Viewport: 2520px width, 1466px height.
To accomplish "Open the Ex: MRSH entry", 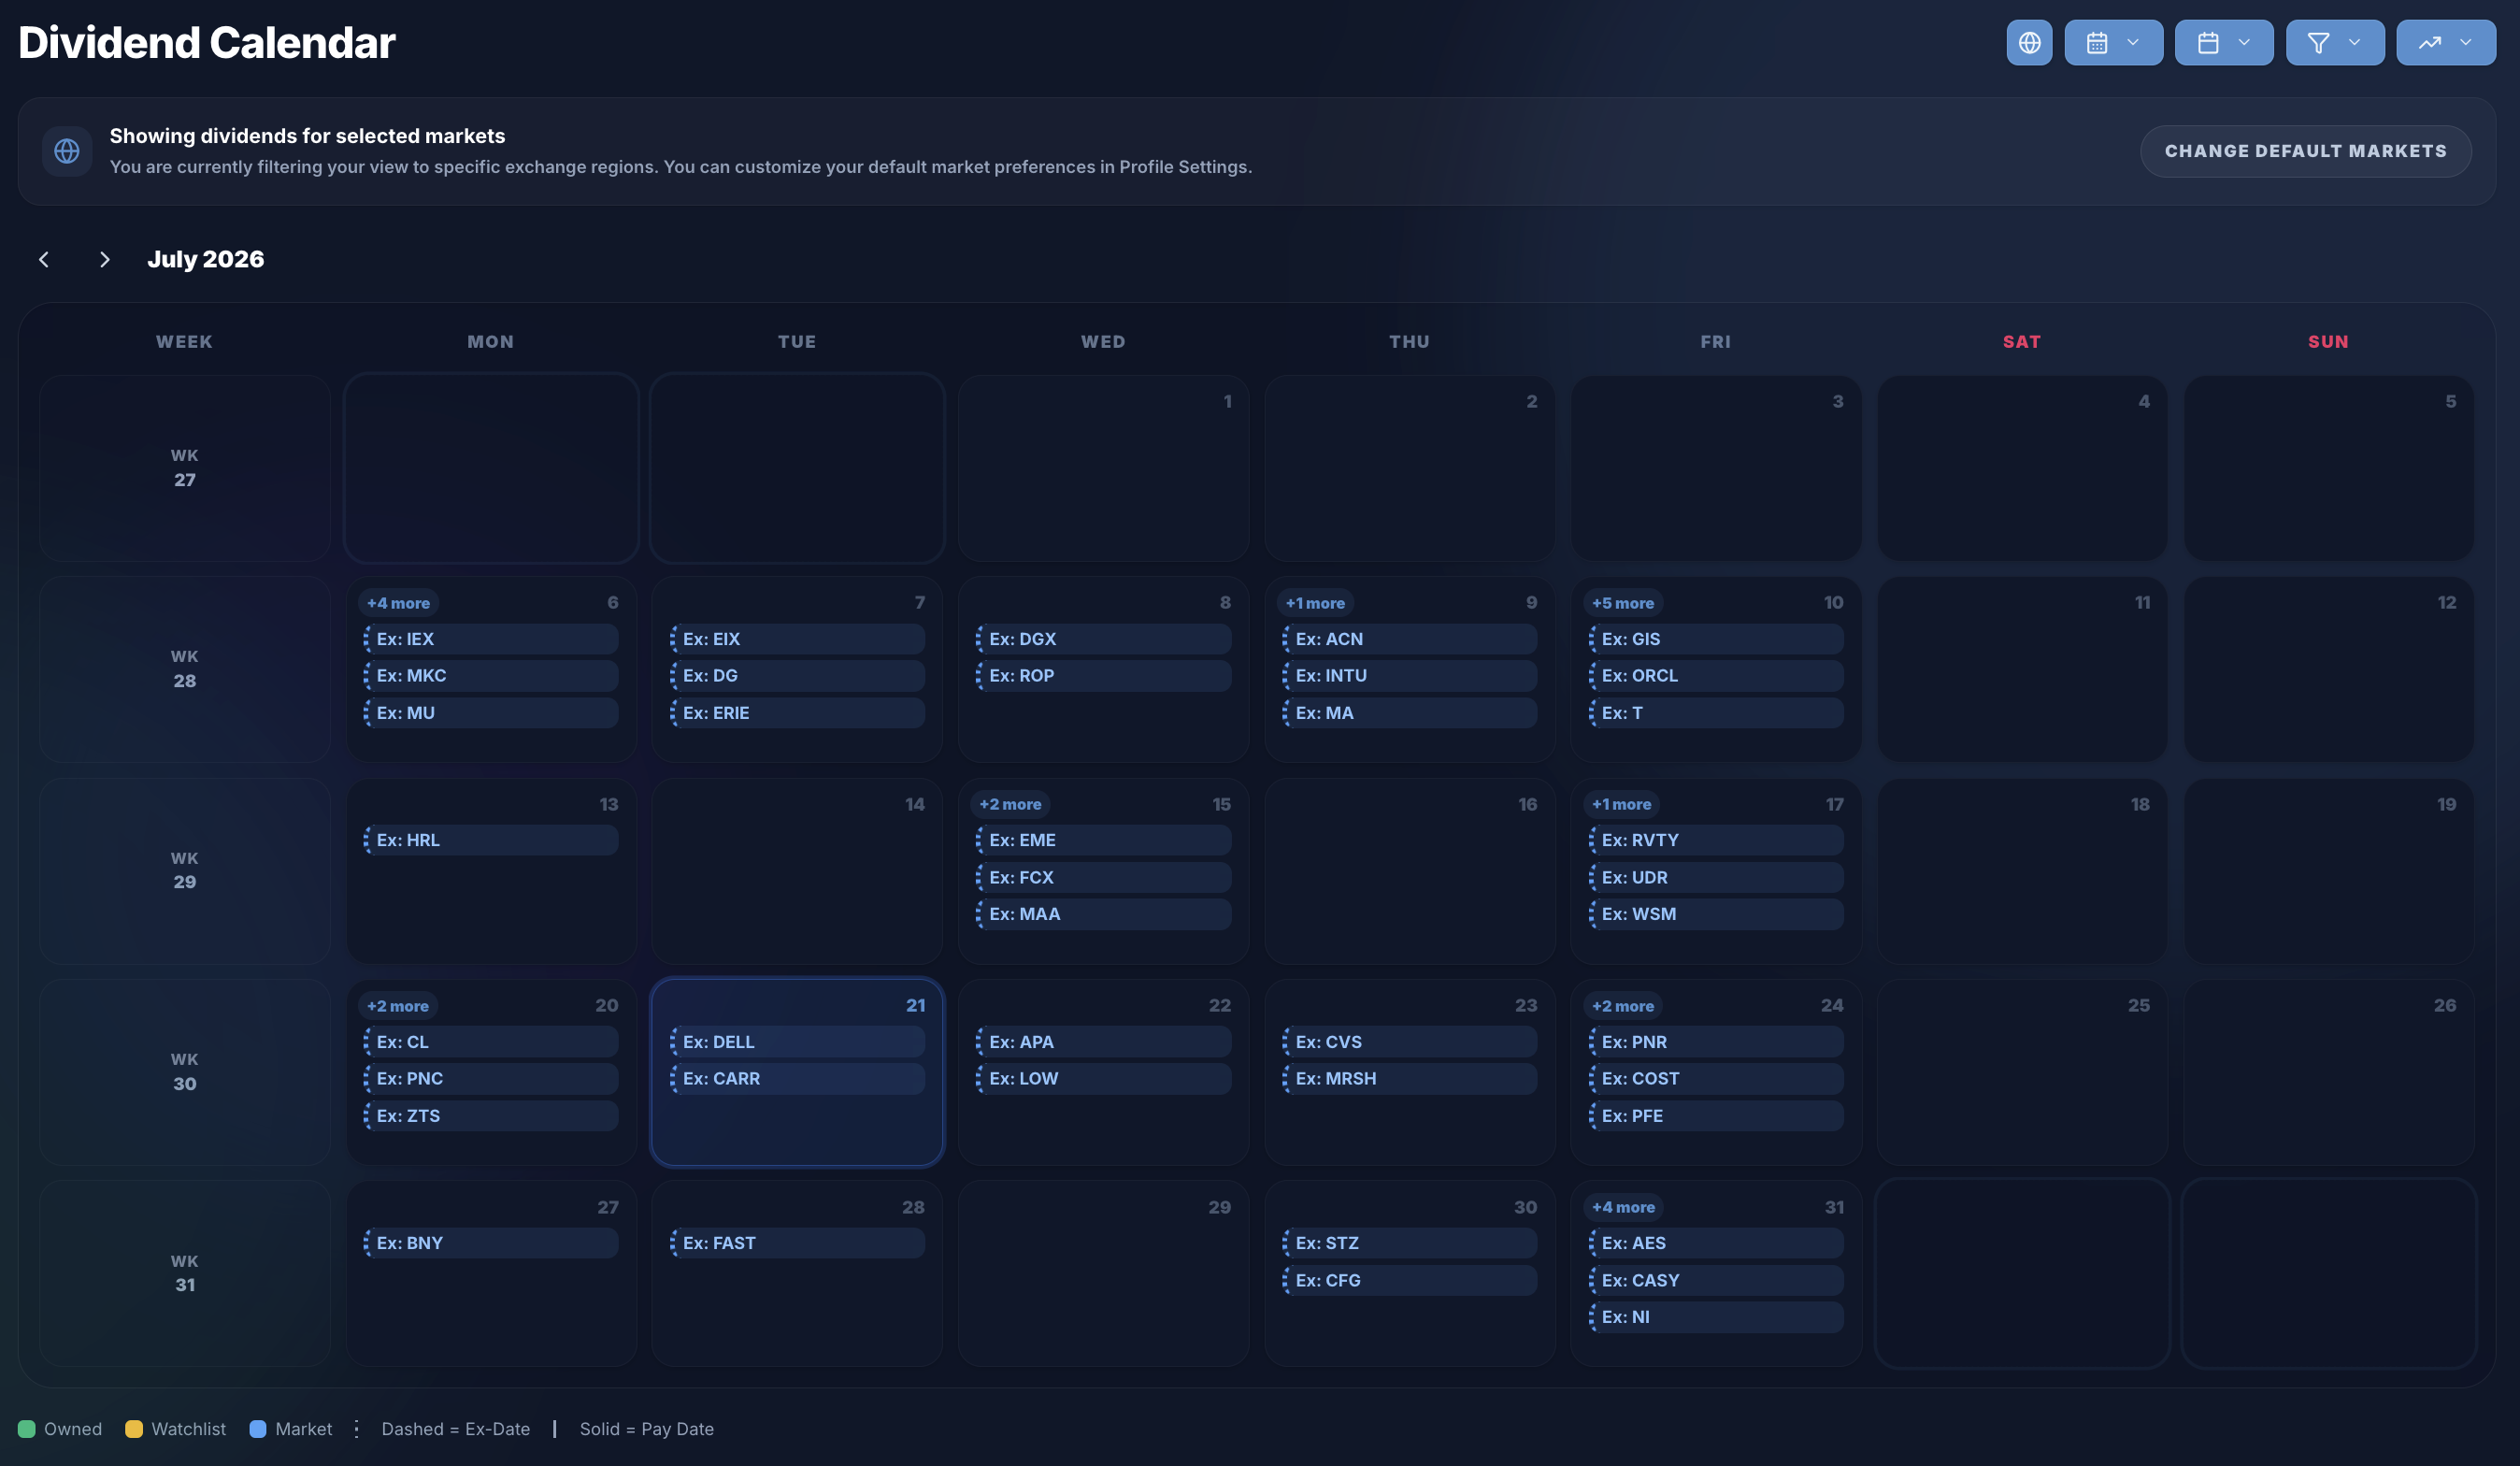I will coord(1410,1079).
